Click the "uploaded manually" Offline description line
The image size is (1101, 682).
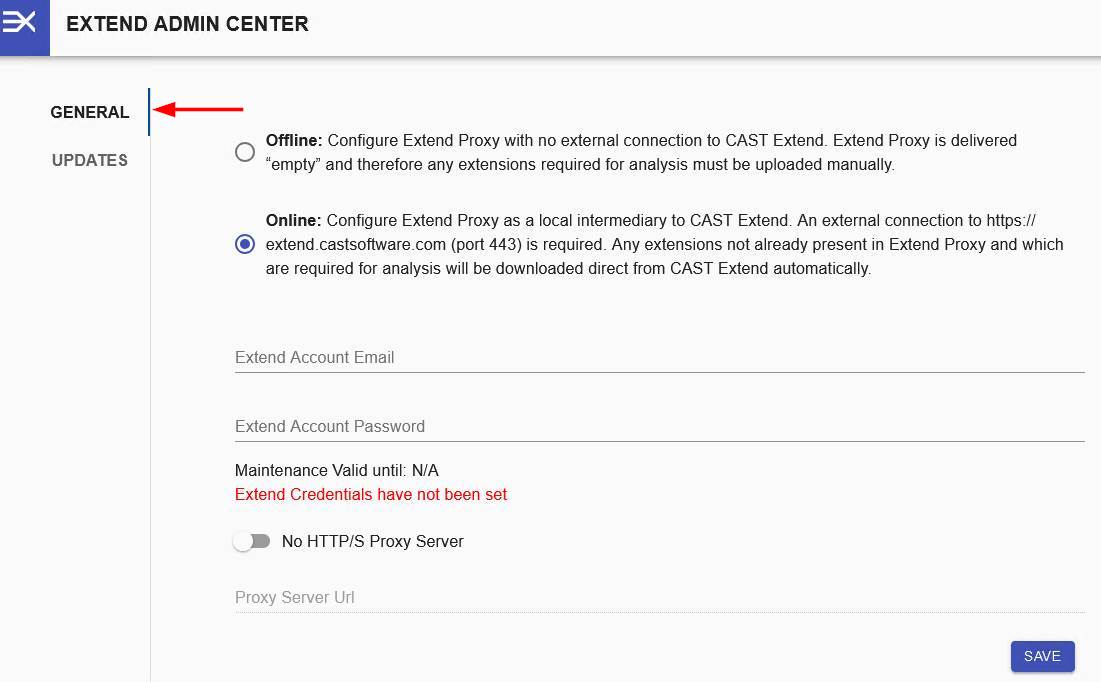pos(580,164)
